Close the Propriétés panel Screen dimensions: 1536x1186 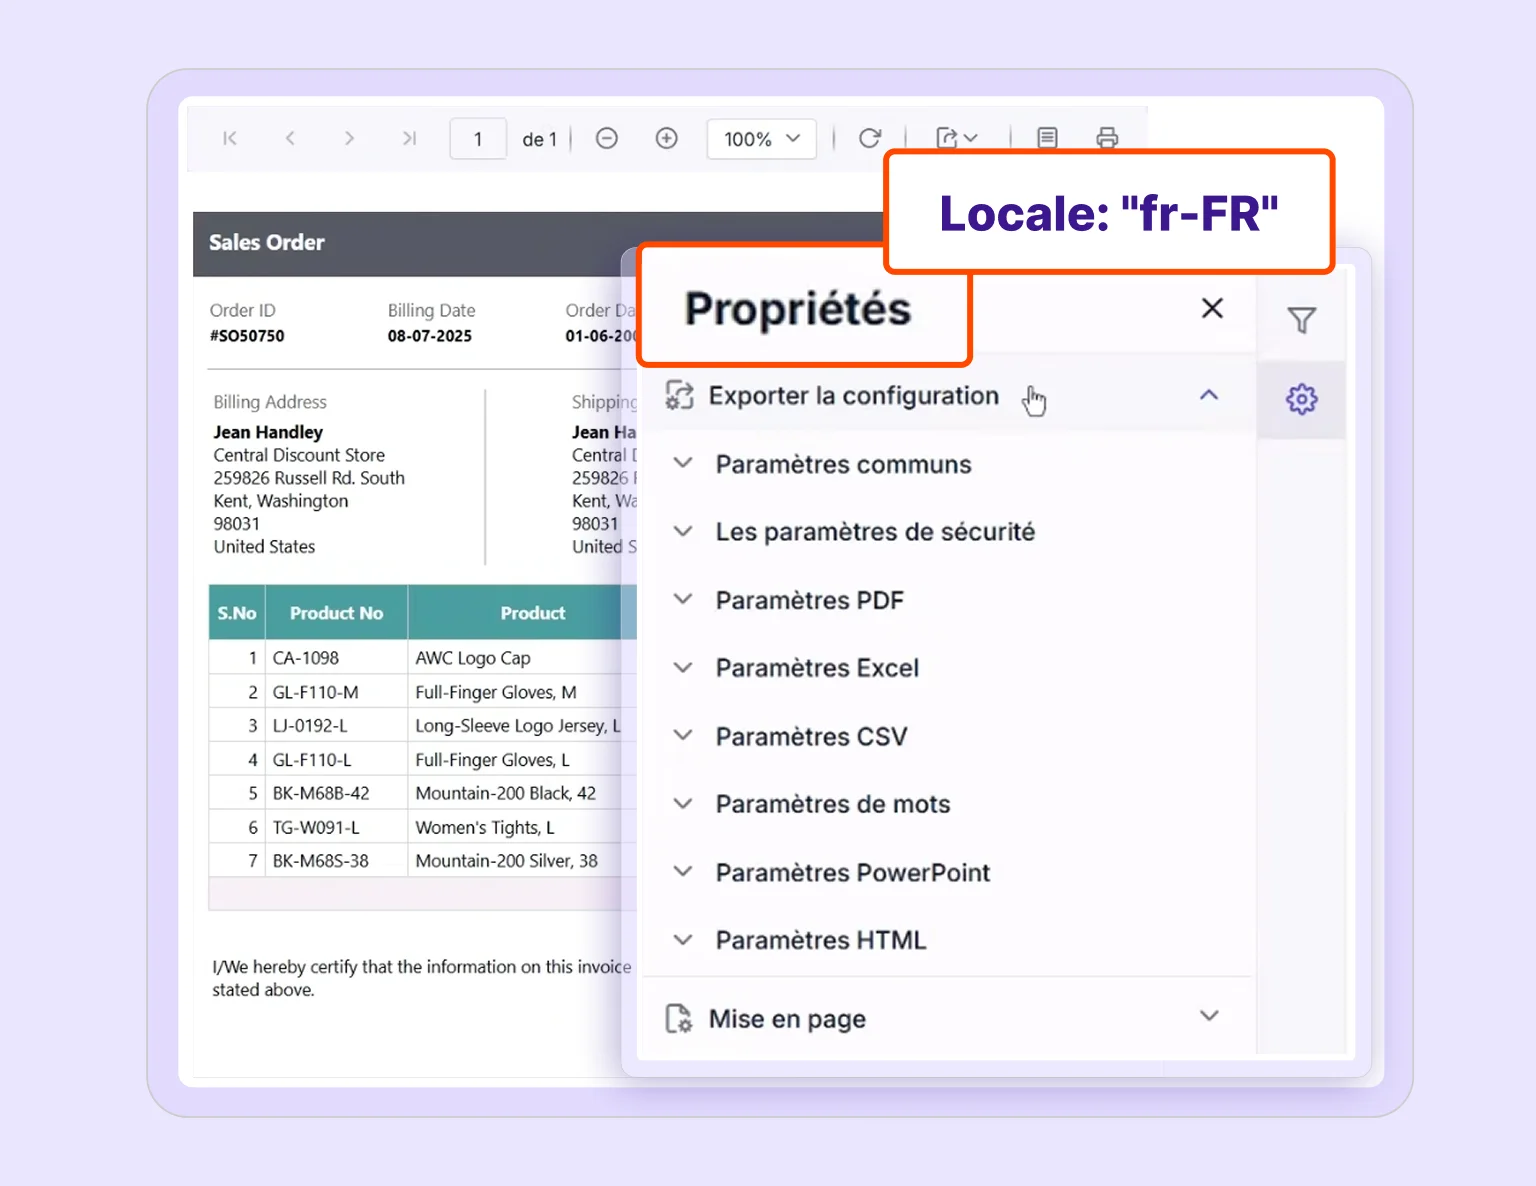point(1212,308)
